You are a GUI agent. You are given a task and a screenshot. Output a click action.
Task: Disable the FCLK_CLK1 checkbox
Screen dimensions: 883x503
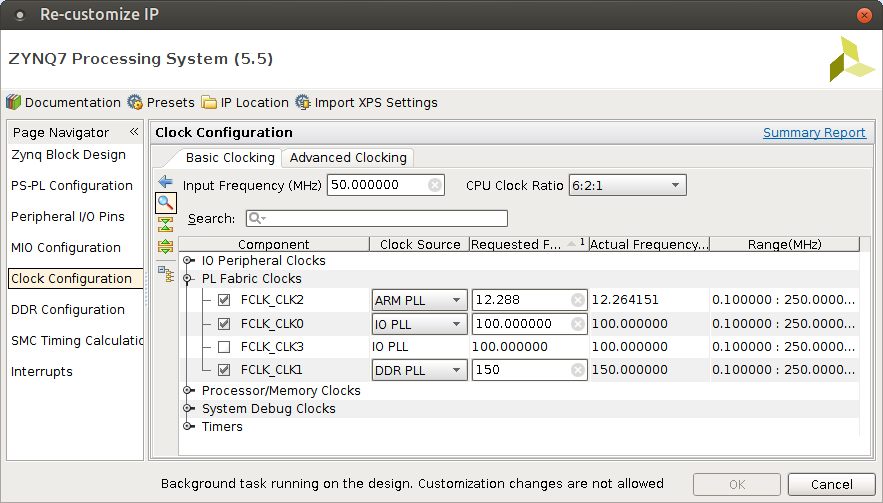click(x=224, y=370)
